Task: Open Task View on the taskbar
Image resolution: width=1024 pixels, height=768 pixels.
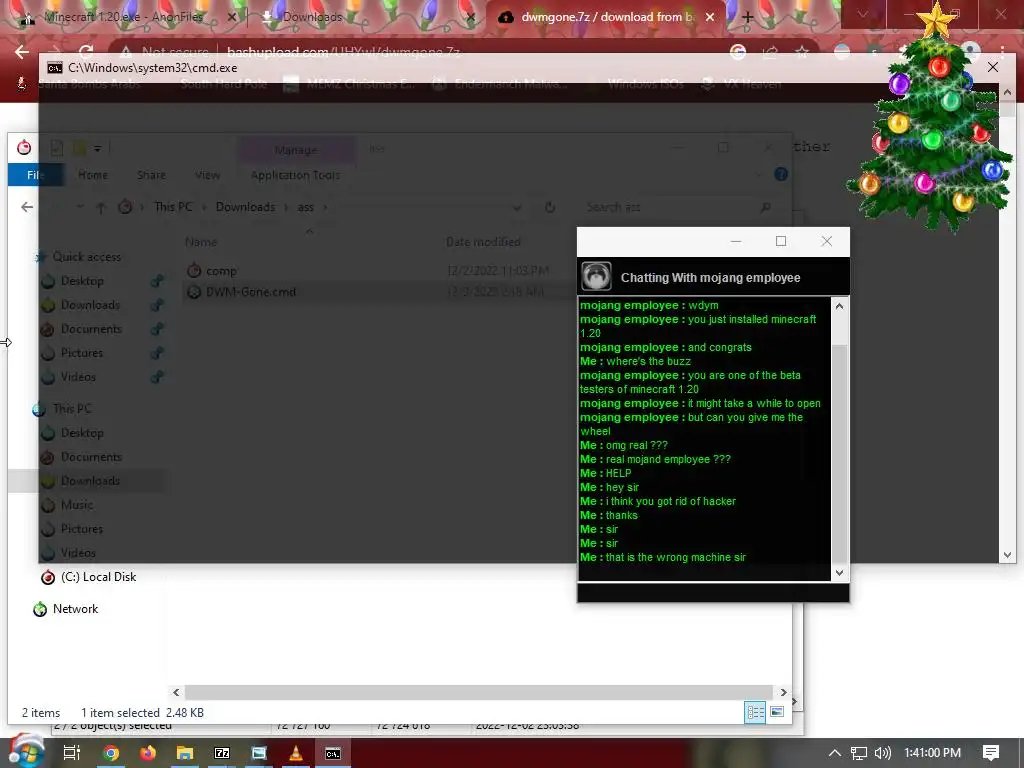Action: [72, 753]
